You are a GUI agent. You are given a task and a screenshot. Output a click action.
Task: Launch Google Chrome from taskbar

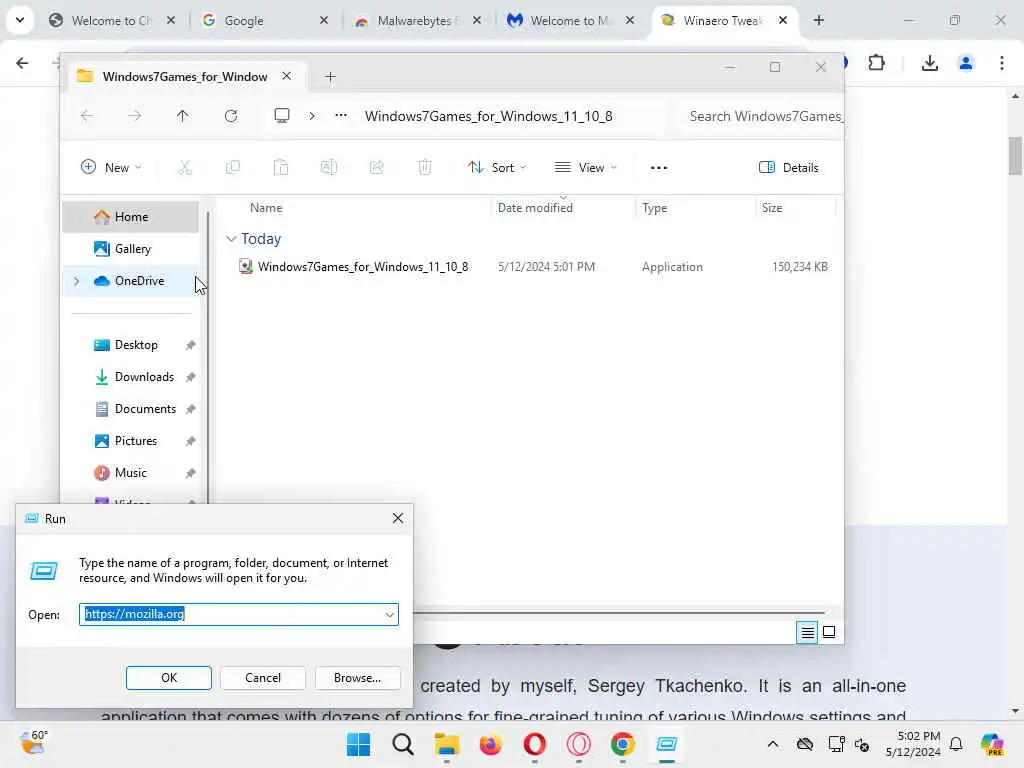622,744
